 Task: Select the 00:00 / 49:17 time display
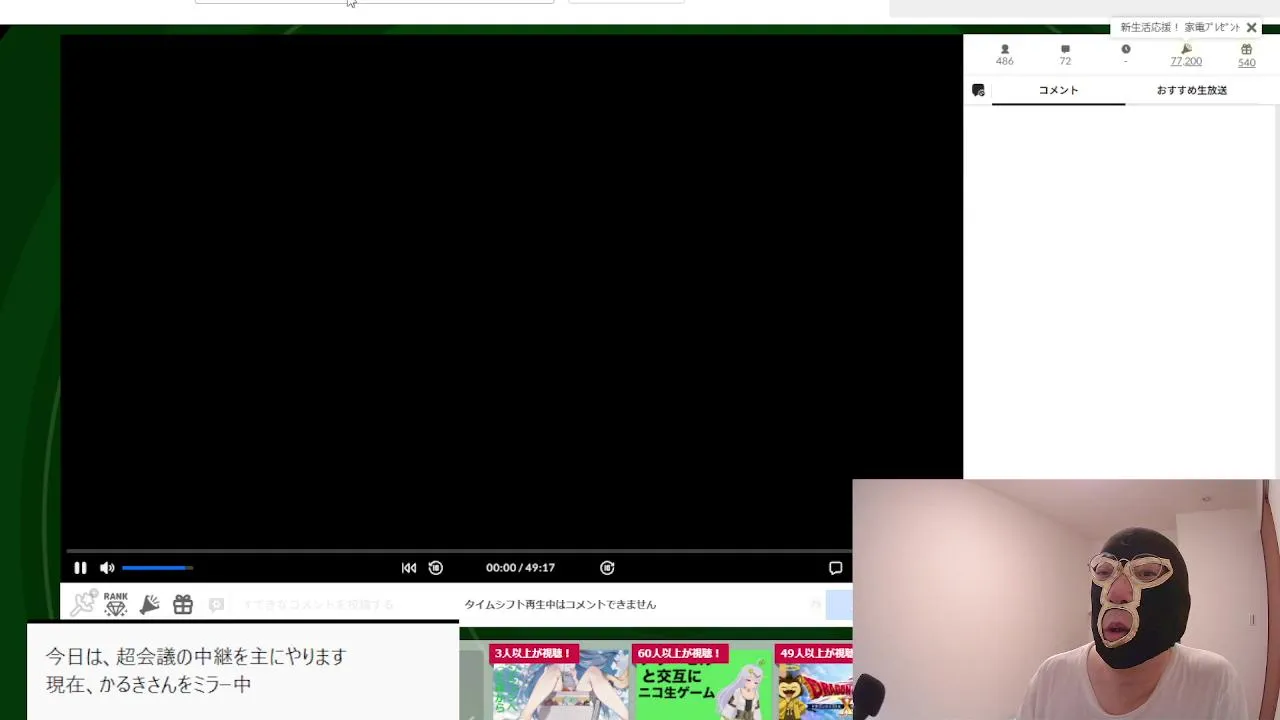(x=520, y=568)
